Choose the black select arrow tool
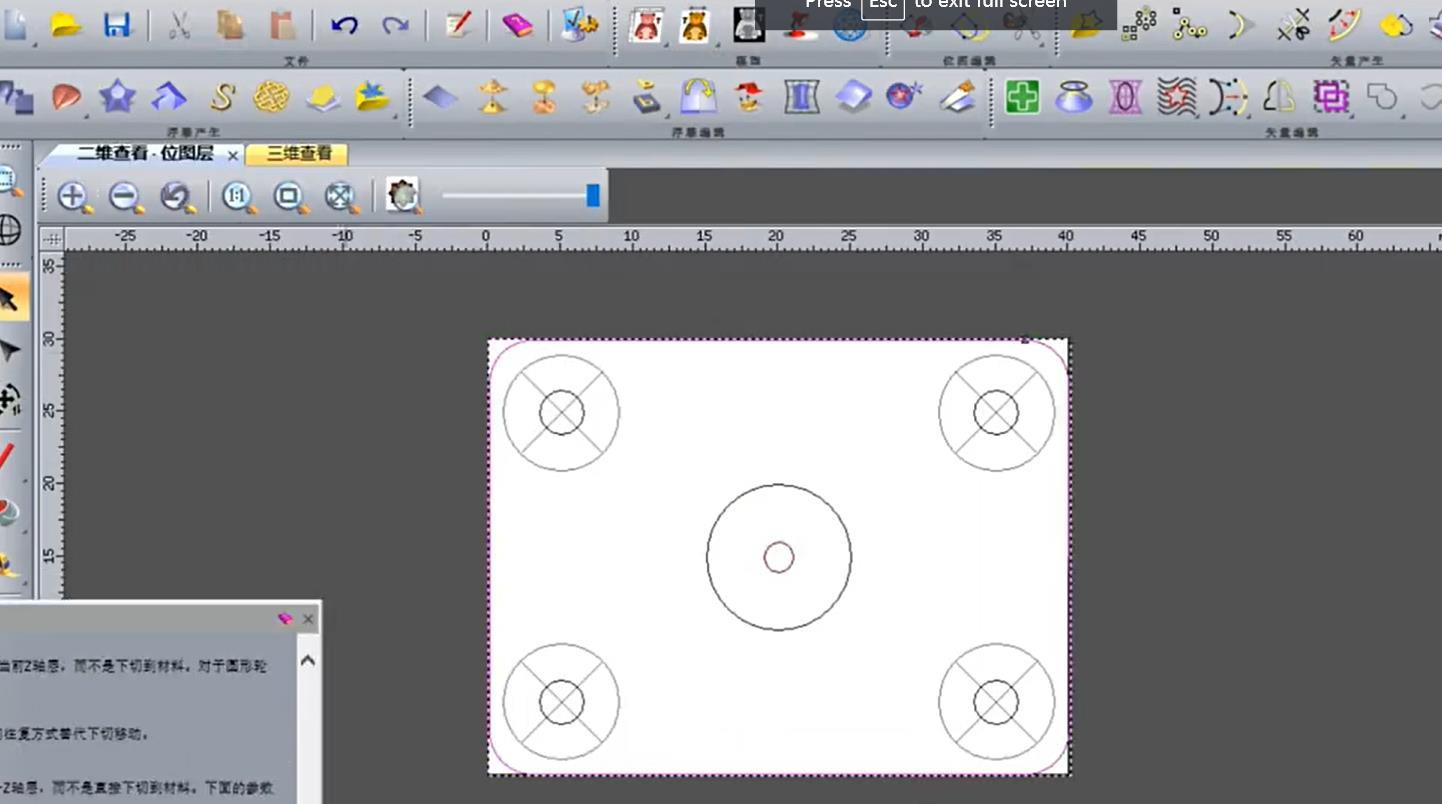 [9, 299]
